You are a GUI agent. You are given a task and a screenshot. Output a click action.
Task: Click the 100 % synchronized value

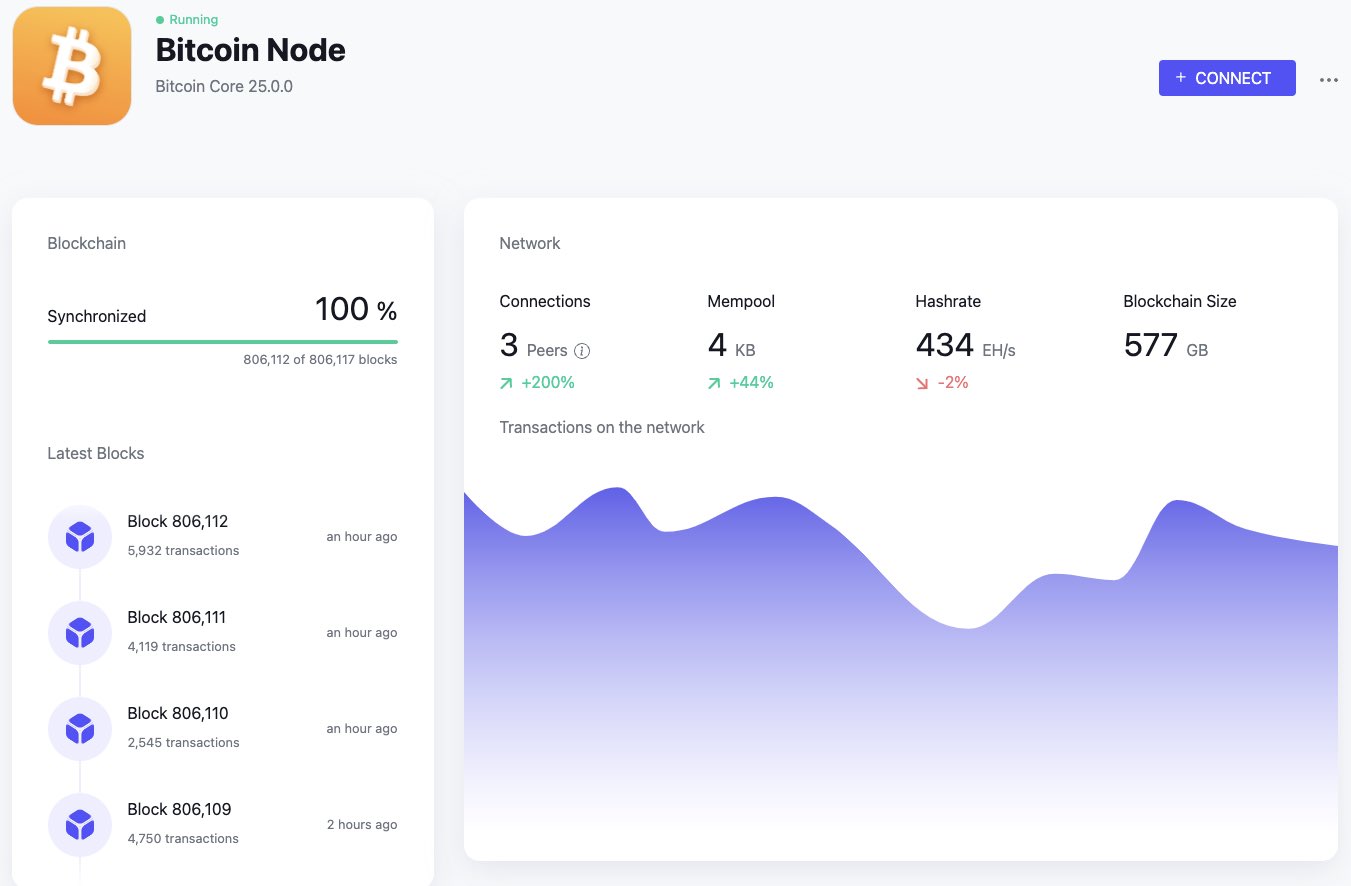356,309
